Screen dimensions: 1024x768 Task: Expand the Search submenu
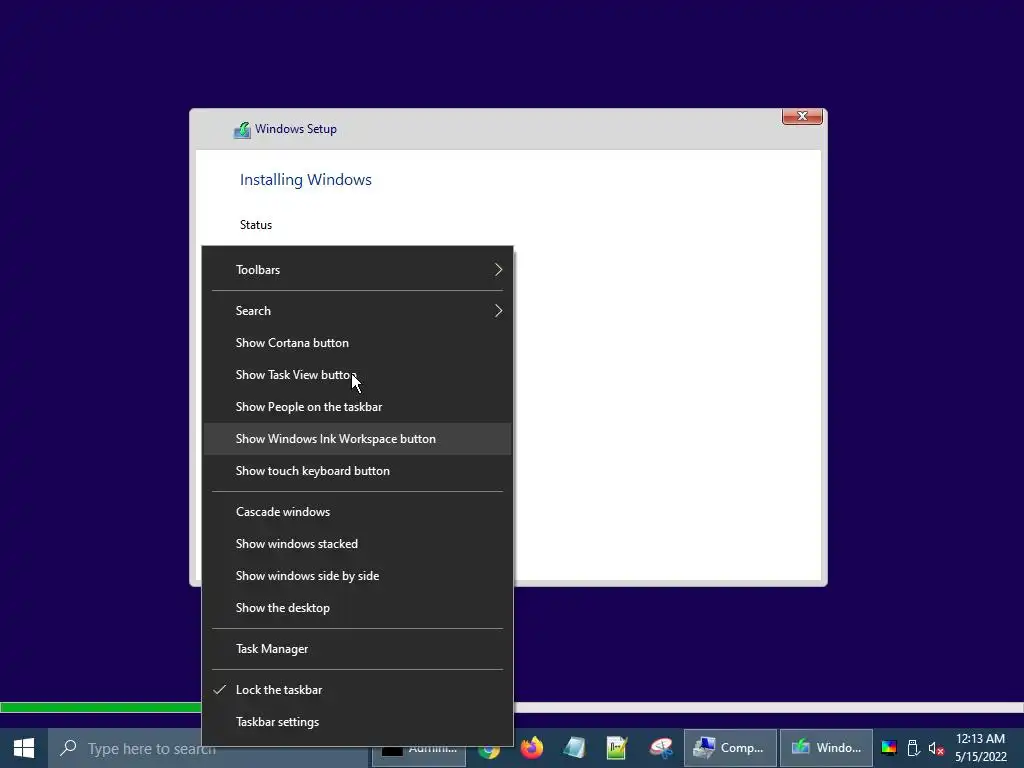[358, 311]
